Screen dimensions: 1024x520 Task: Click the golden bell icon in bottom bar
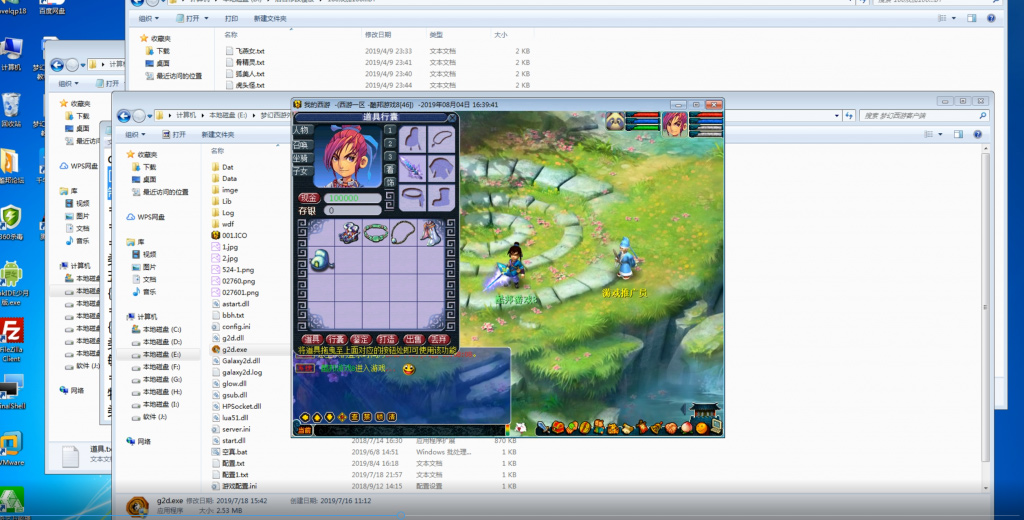pyautogui.click(x=658, y=428)
